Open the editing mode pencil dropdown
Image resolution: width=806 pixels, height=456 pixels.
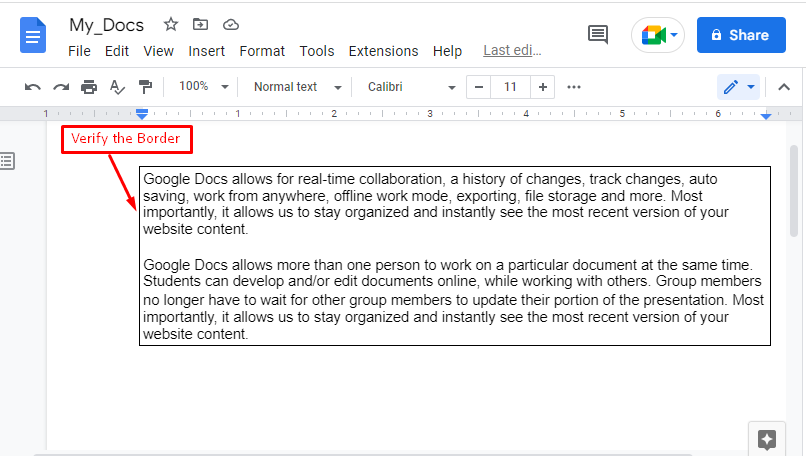(x=739, y=87)
